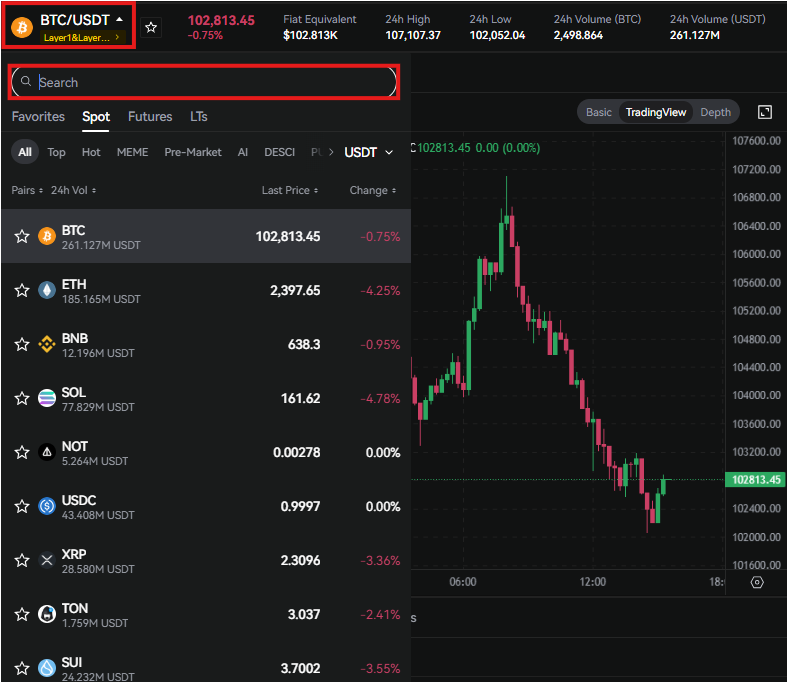
Task: Favorite the NOT pair star
Action: point(22,453)
